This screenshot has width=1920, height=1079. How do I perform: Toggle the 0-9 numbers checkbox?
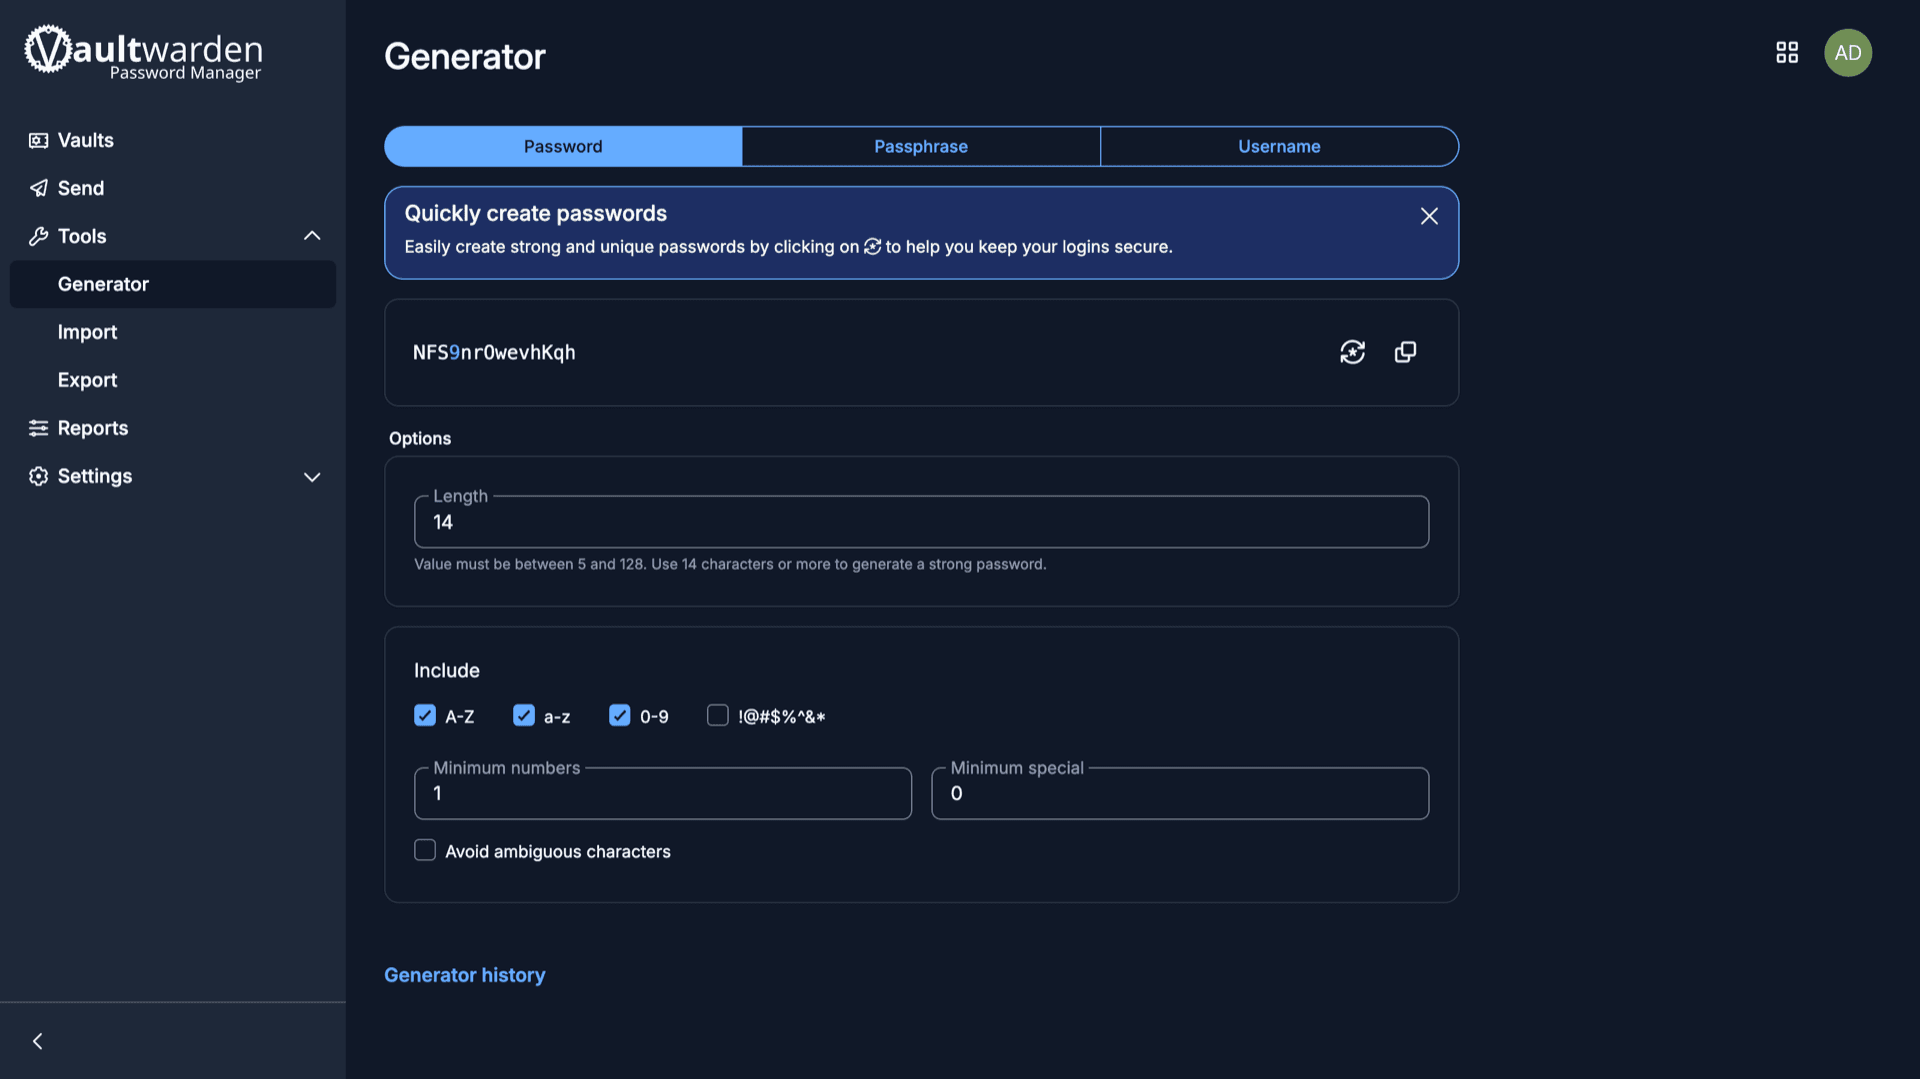tap(620, 715)
